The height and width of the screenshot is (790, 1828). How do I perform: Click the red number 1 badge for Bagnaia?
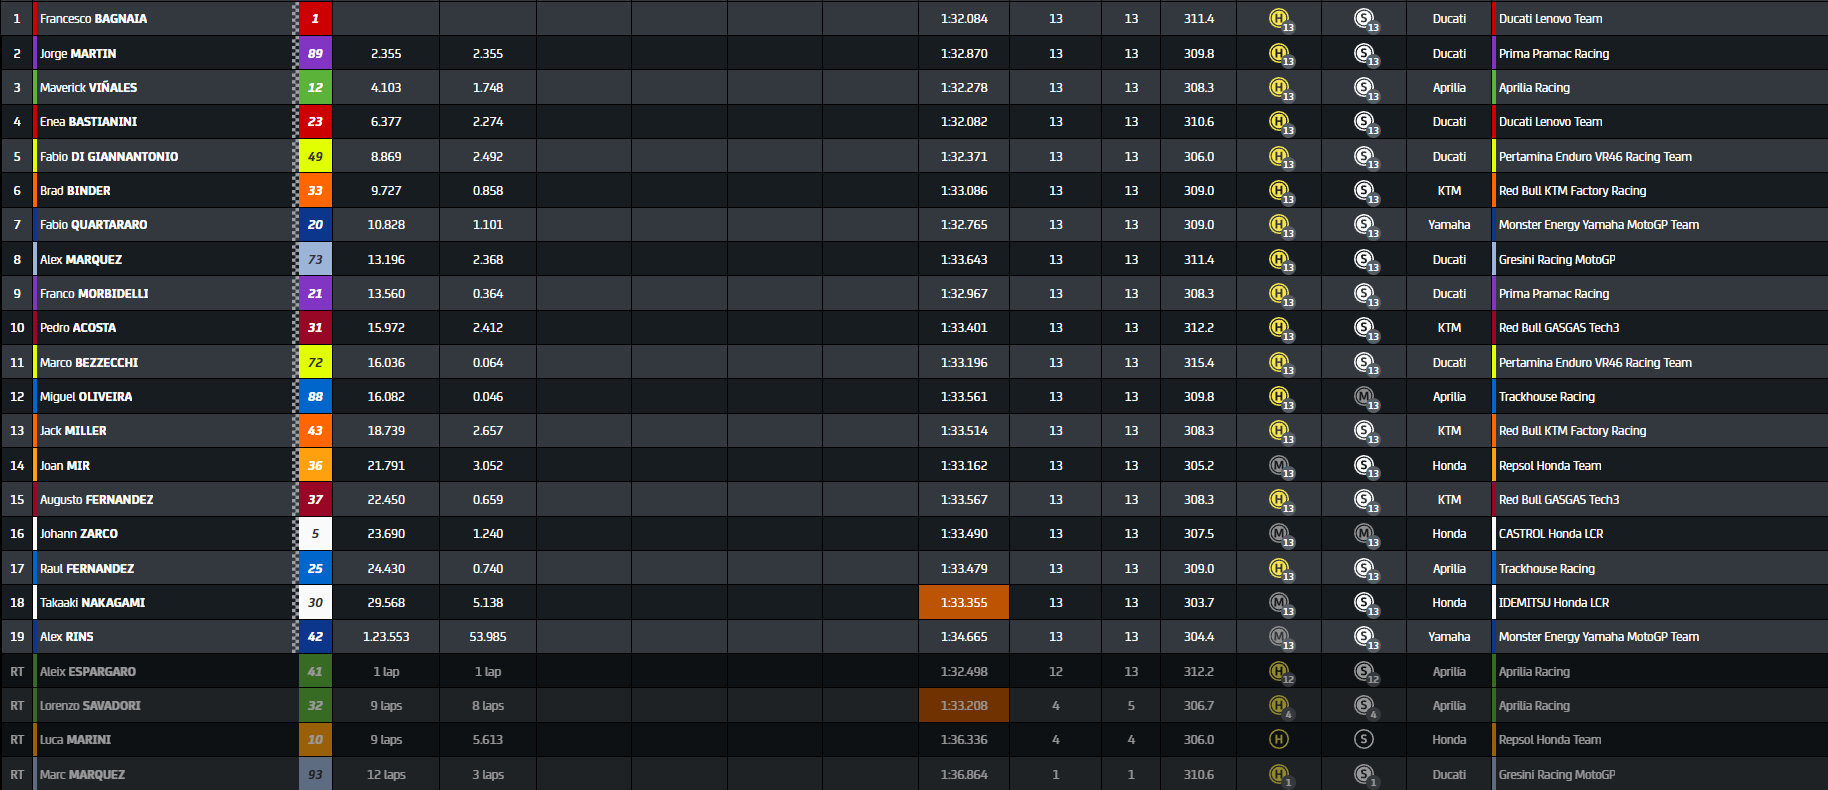pyautogui.click(x=315, y=19)
